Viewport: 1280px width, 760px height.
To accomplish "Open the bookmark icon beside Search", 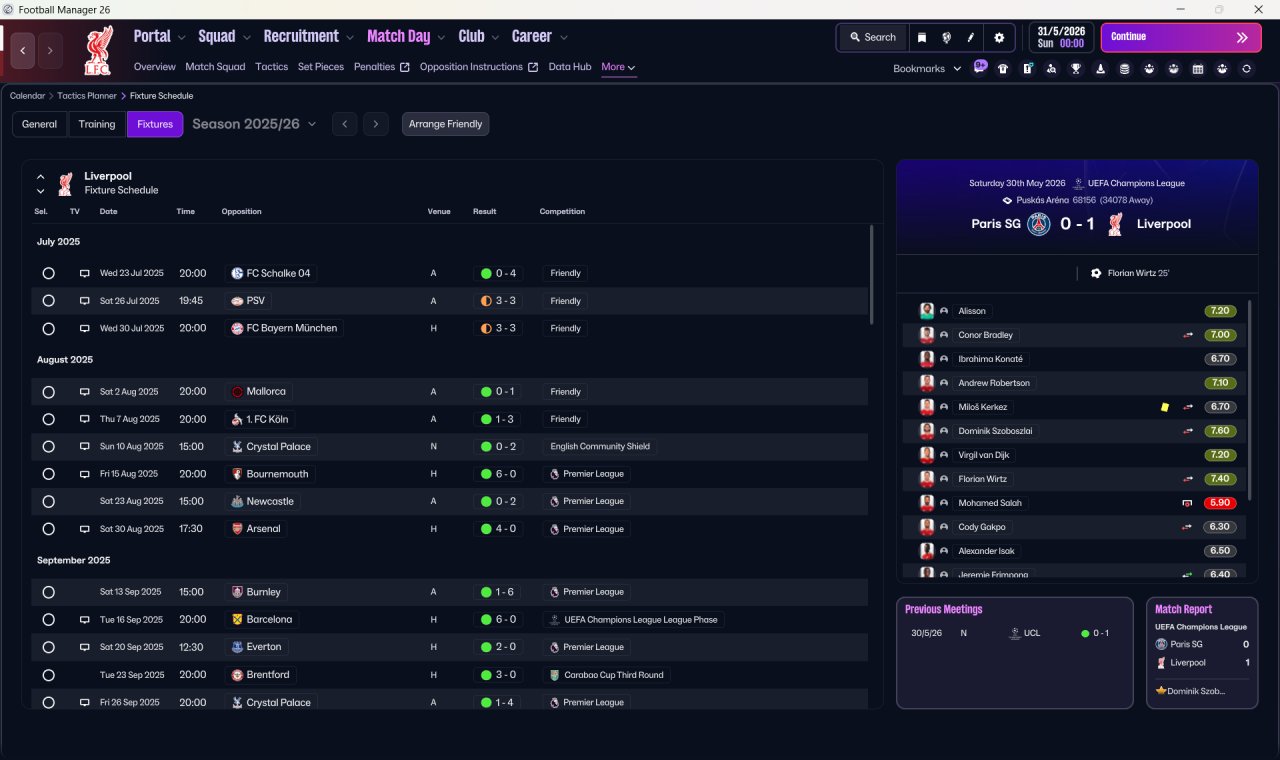I will point(922,37).
